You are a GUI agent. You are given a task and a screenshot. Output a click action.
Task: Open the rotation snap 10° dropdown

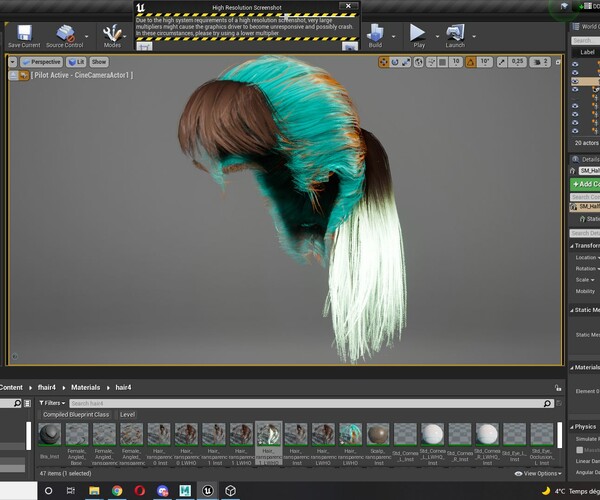pyautogui.click(x=485, y=62)
